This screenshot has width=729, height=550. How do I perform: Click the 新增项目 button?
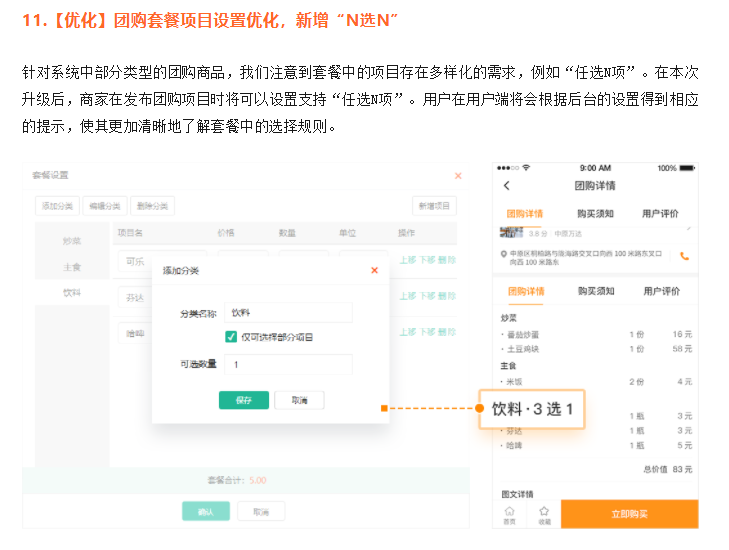coord(434,206)
